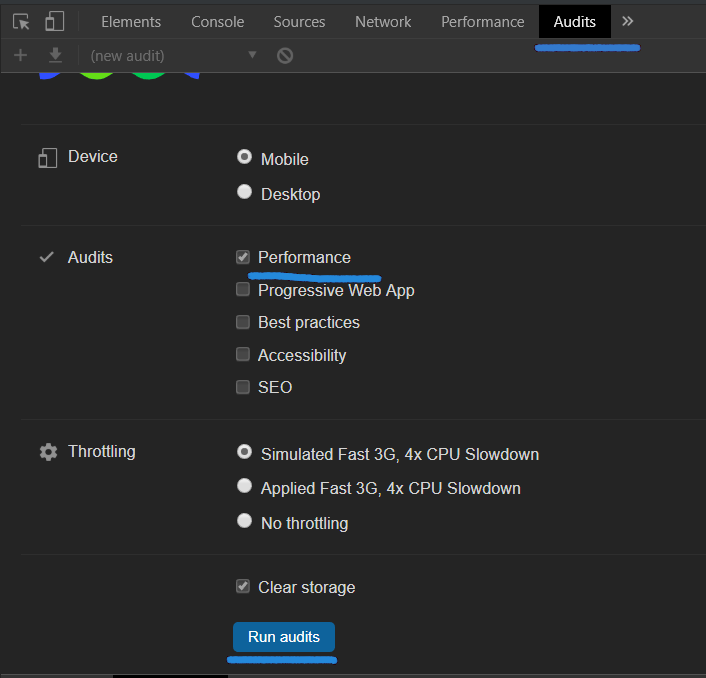
Task: Select the Mobile device radio button
Action: pos(244,157)
